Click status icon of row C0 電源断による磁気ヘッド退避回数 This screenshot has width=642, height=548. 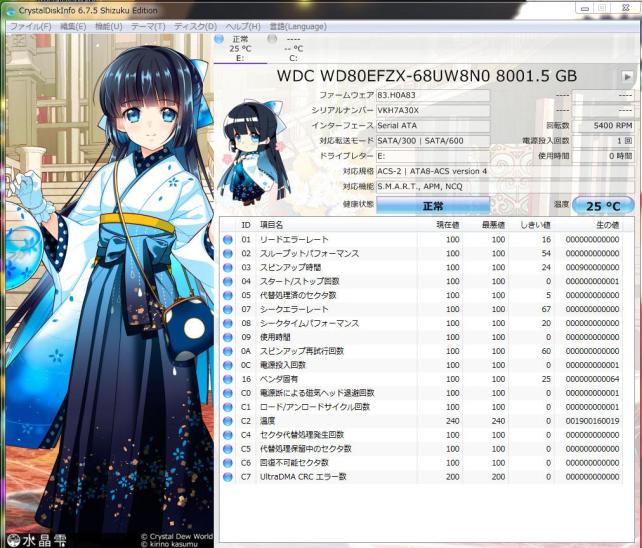(228, 393)
